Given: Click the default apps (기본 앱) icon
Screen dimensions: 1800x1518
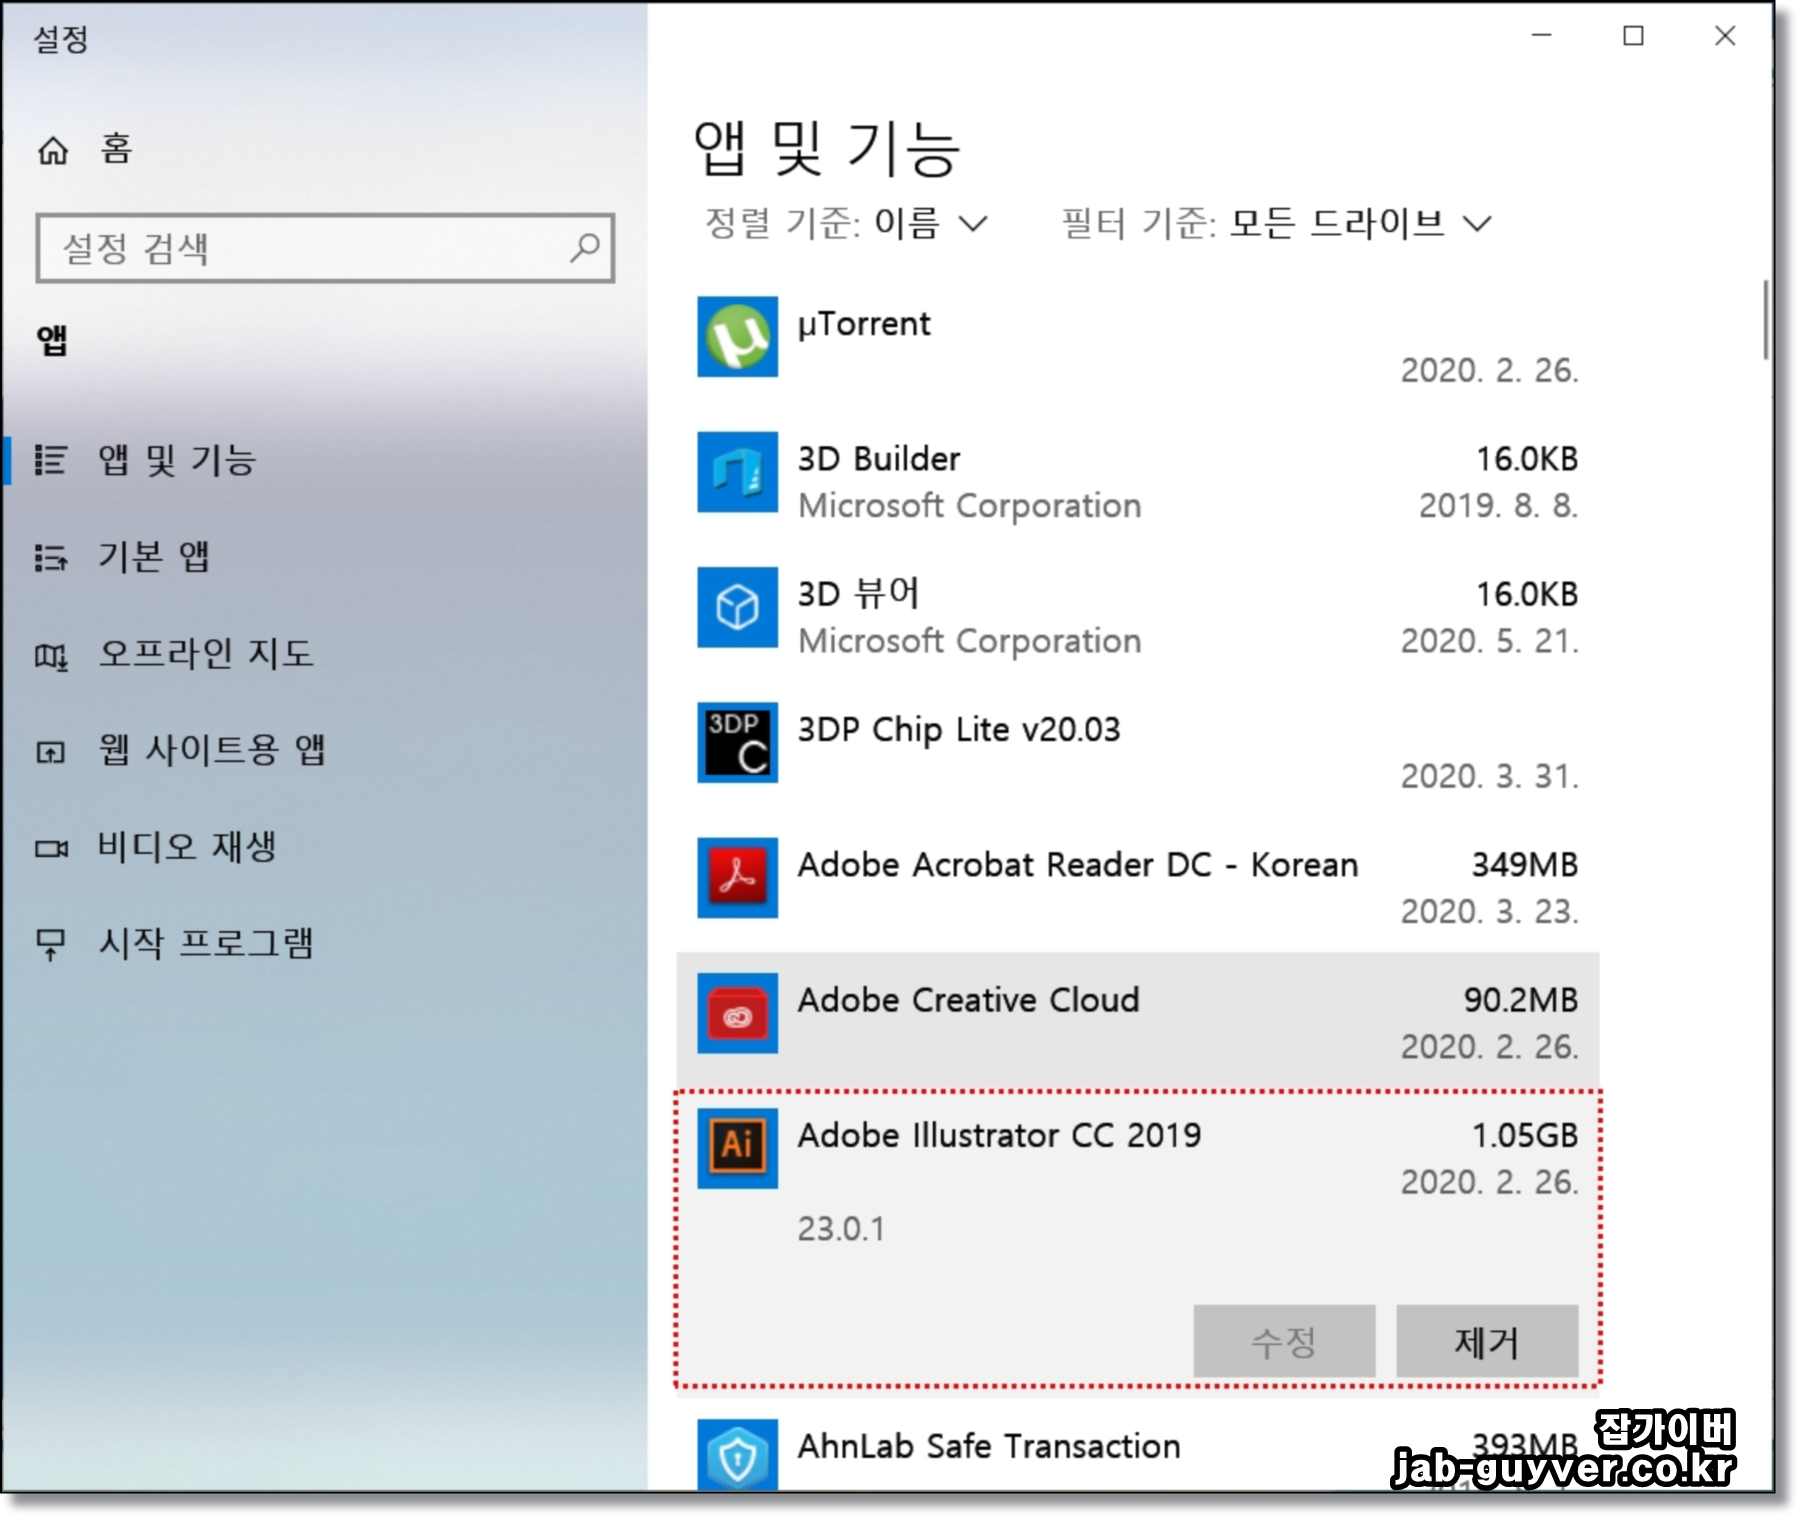Looking at the screenshot, I should pyautogui.click(x=51, y=557).
